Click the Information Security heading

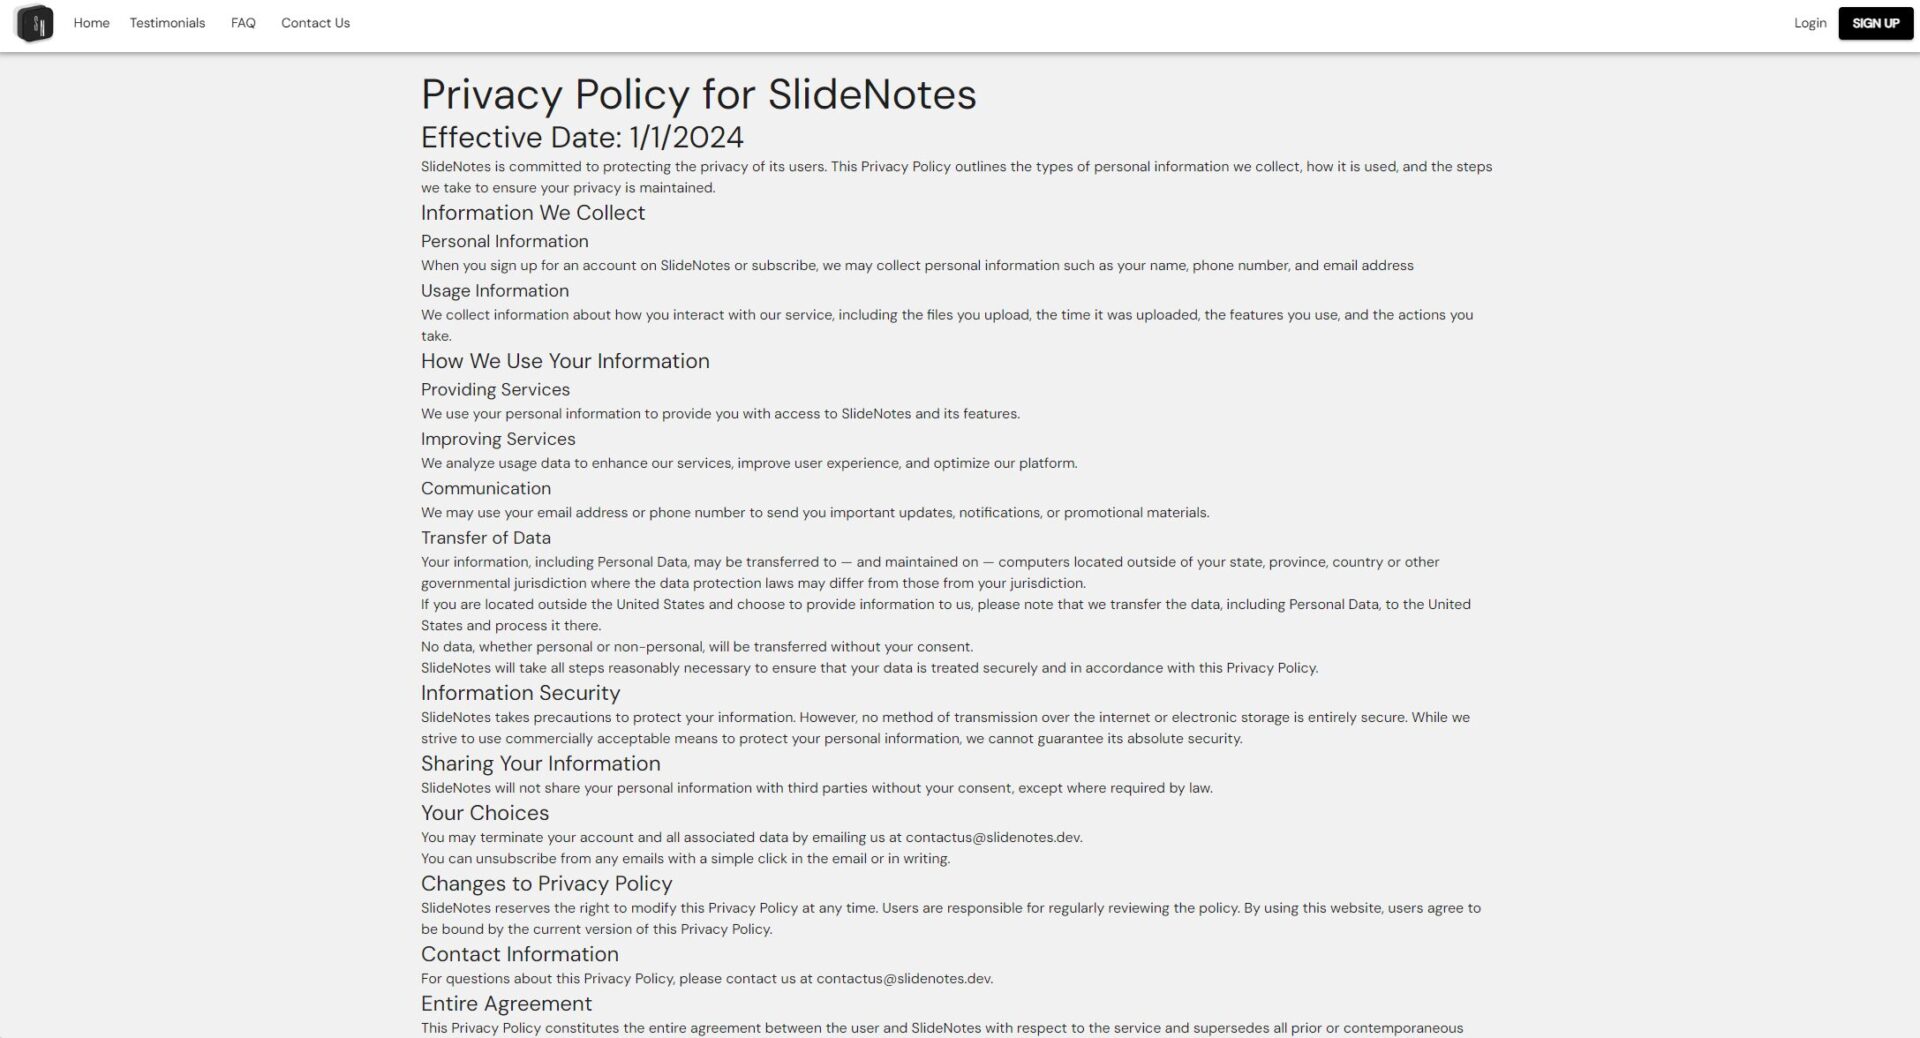pyautogui.click(x=520, y=693)
